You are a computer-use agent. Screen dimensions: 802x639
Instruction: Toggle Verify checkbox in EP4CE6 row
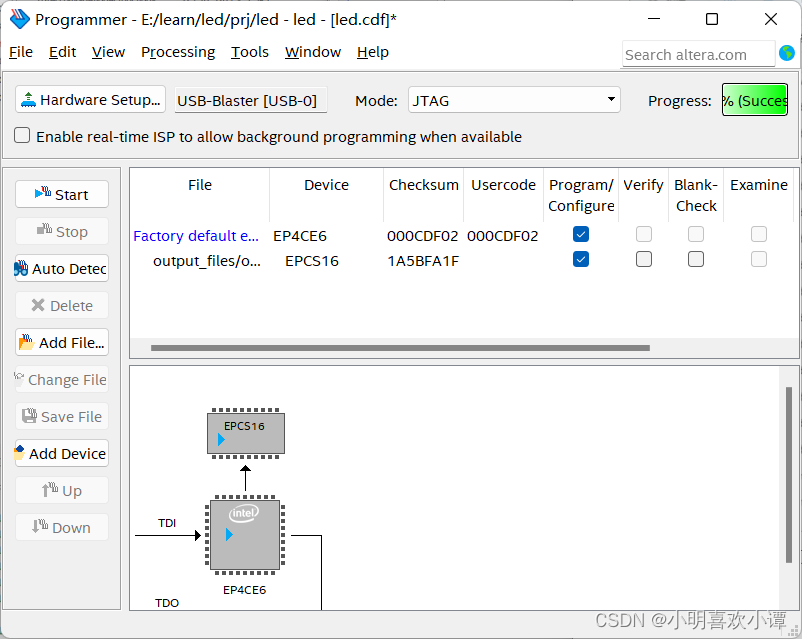tap(643, 234)
